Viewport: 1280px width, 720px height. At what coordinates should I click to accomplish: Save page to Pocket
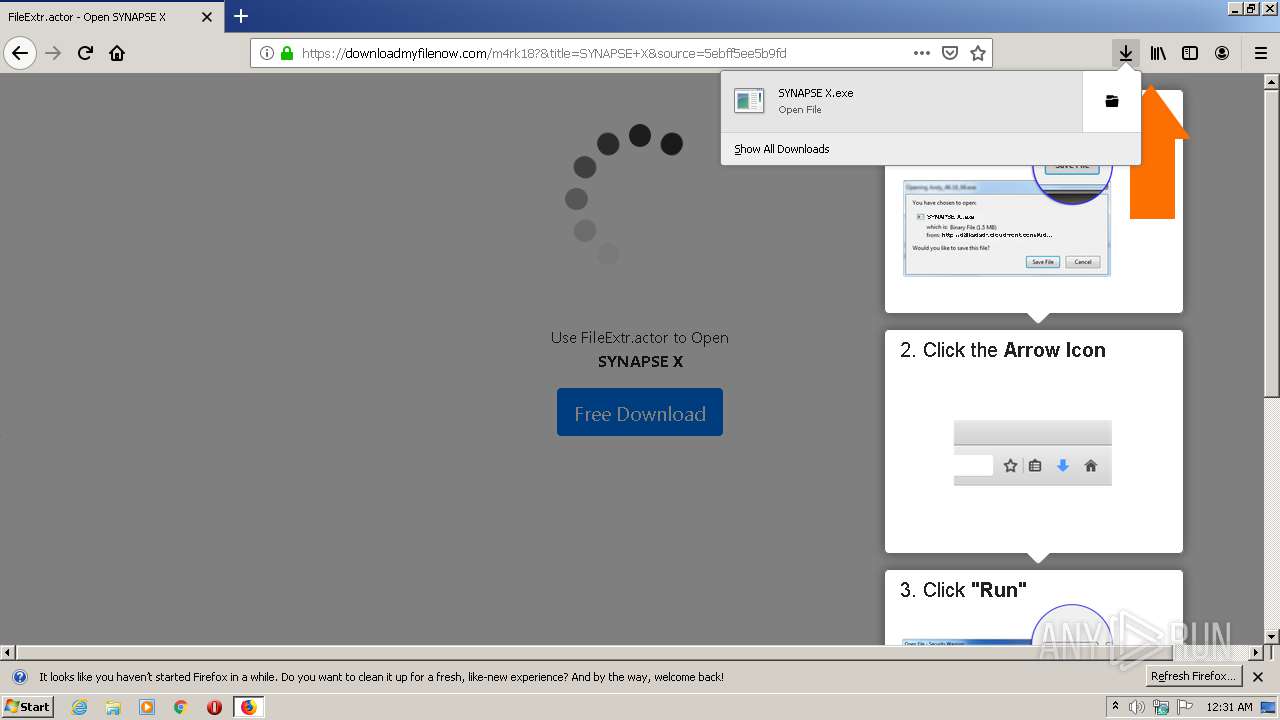(950, 53)
